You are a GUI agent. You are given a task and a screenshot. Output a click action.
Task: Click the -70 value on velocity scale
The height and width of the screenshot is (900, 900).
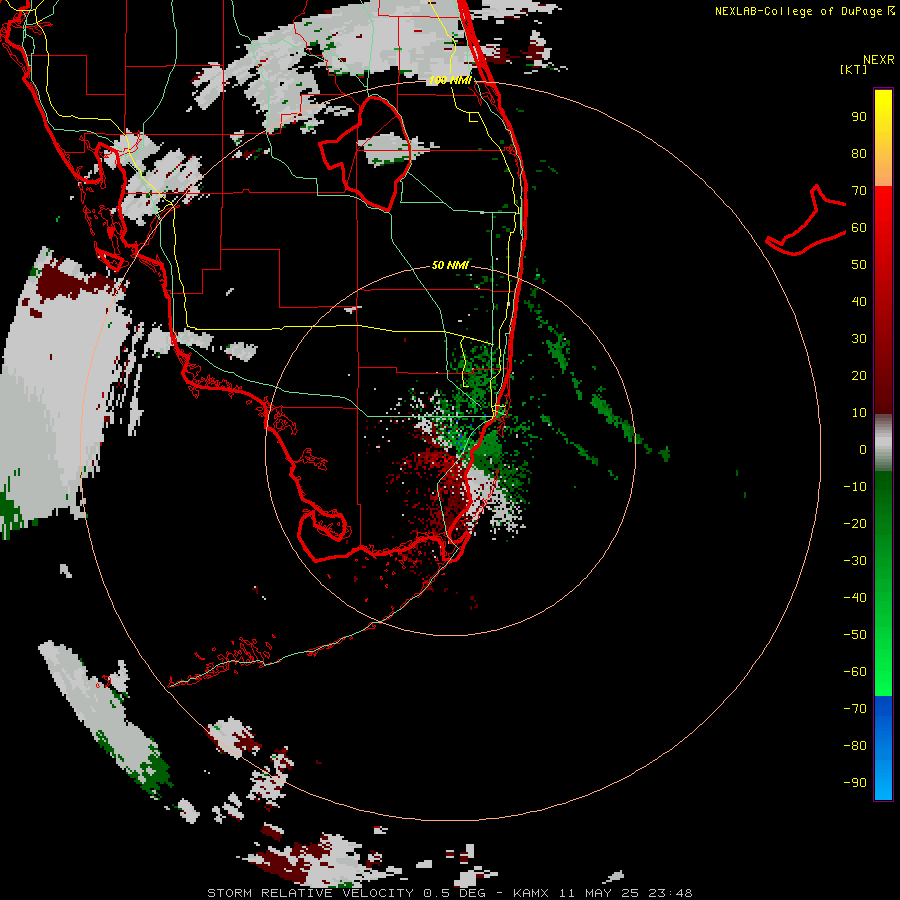pyautogui.click(x=855, y=709)
